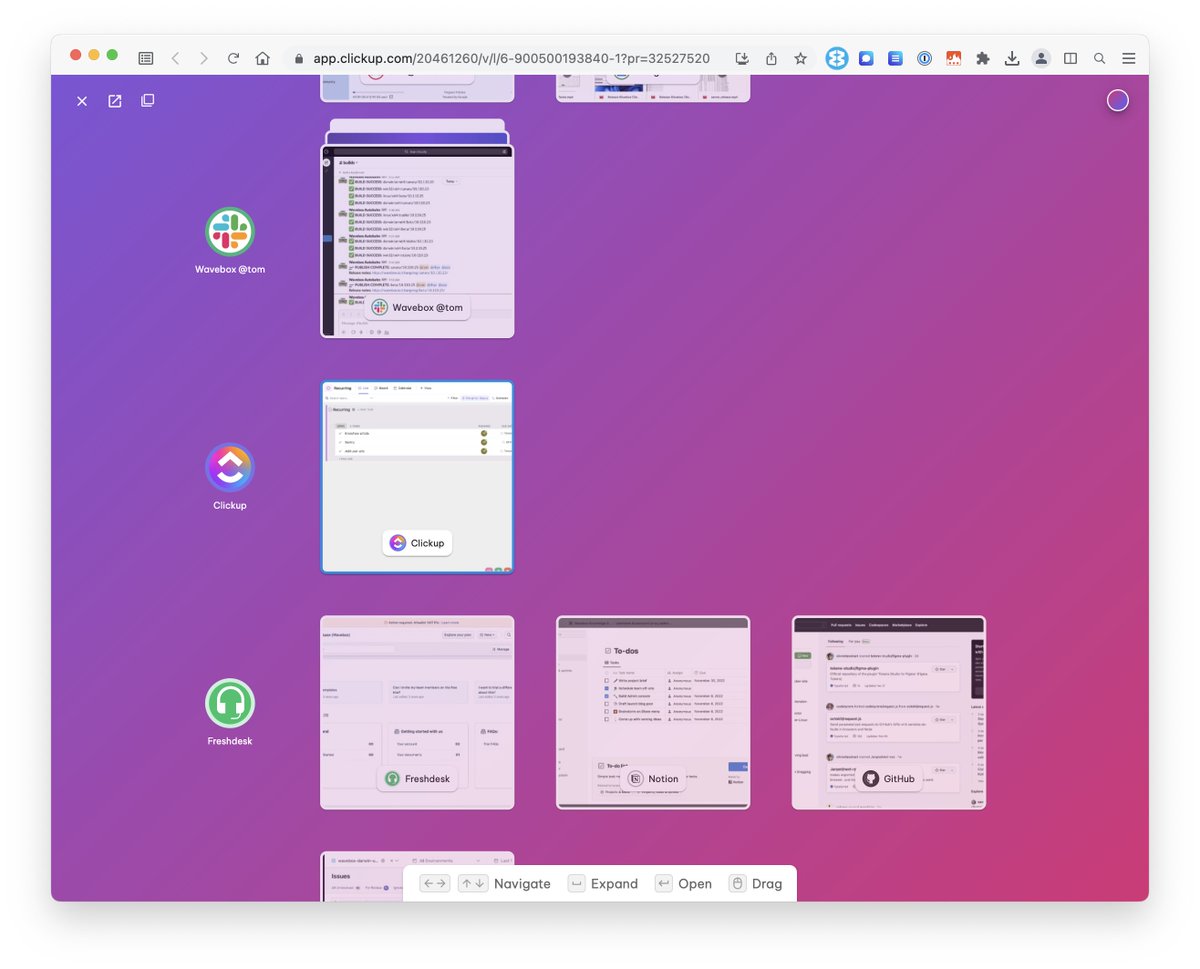Bookmark this page with the star
Screen dimensions: 1200x969
point(800,59)
